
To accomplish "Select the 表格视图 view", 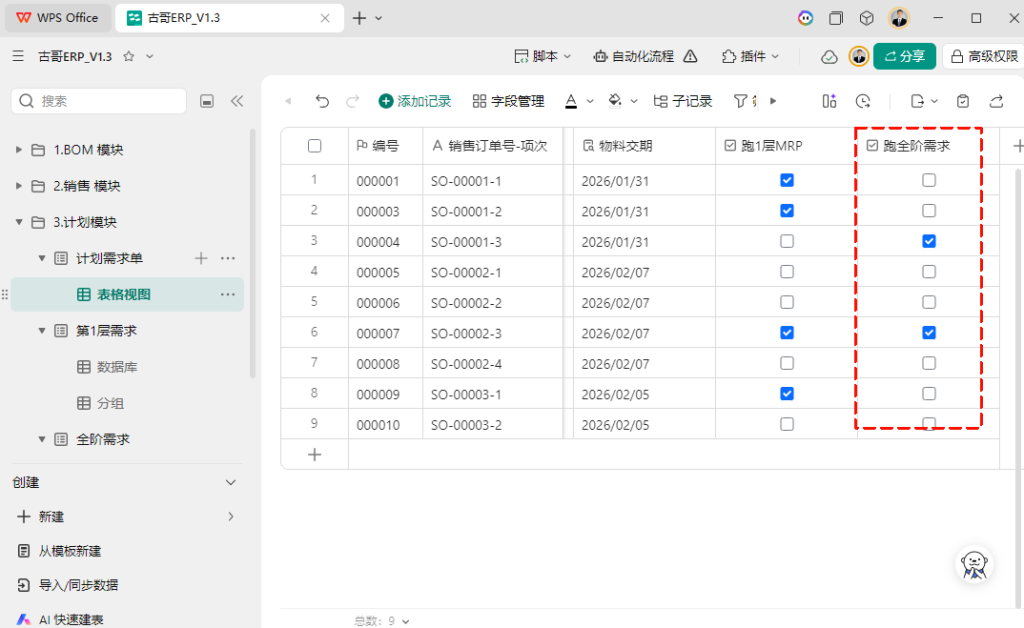I will tap(128, 294).
